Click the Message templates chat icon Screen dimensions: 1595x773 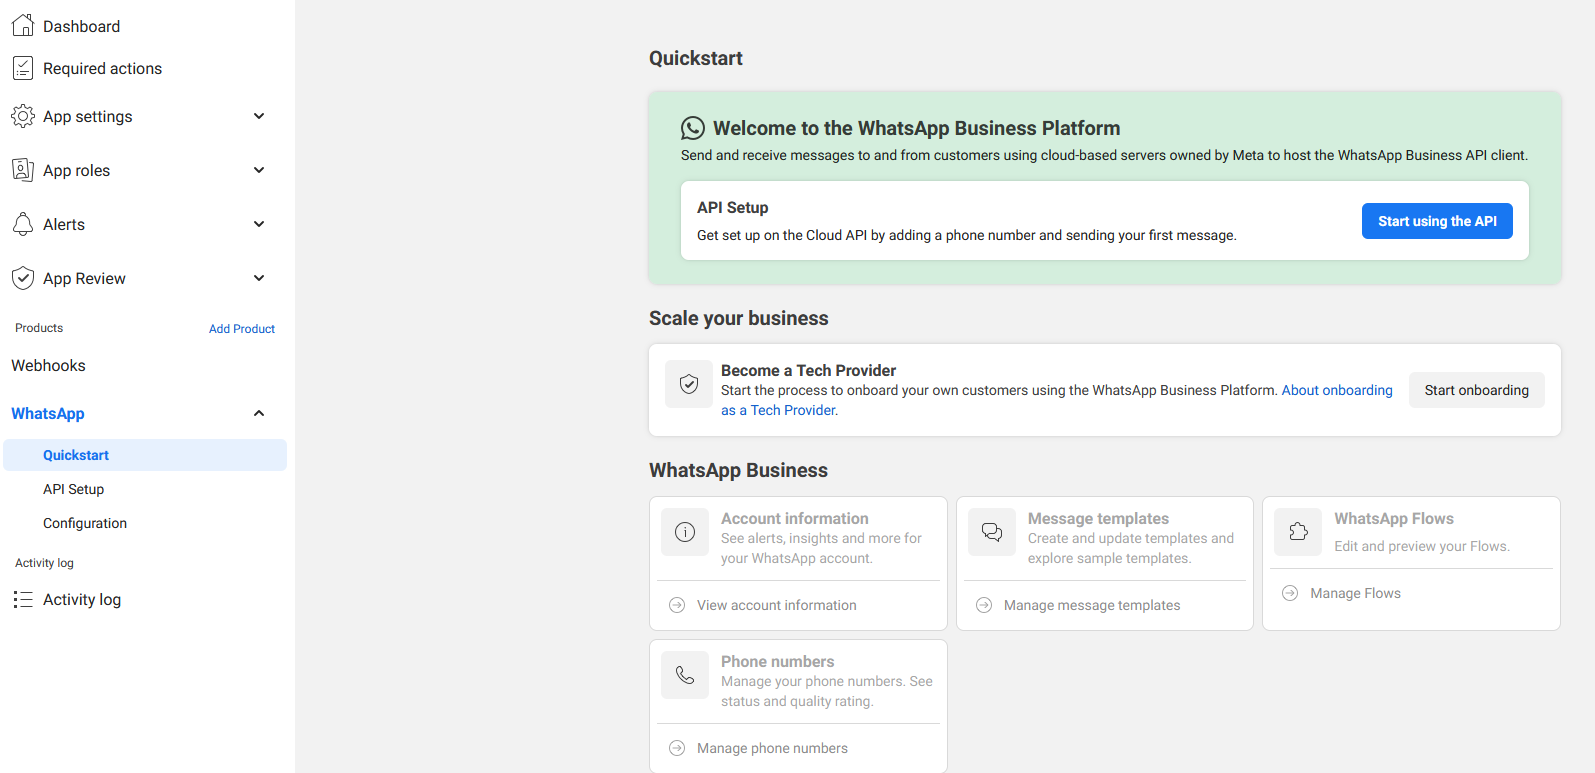992,532
